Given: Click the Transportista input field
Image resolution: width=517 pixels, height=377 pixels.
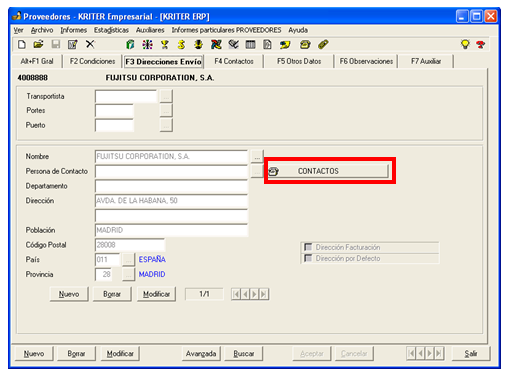Looking at the screenshot, I should point(126,96).
